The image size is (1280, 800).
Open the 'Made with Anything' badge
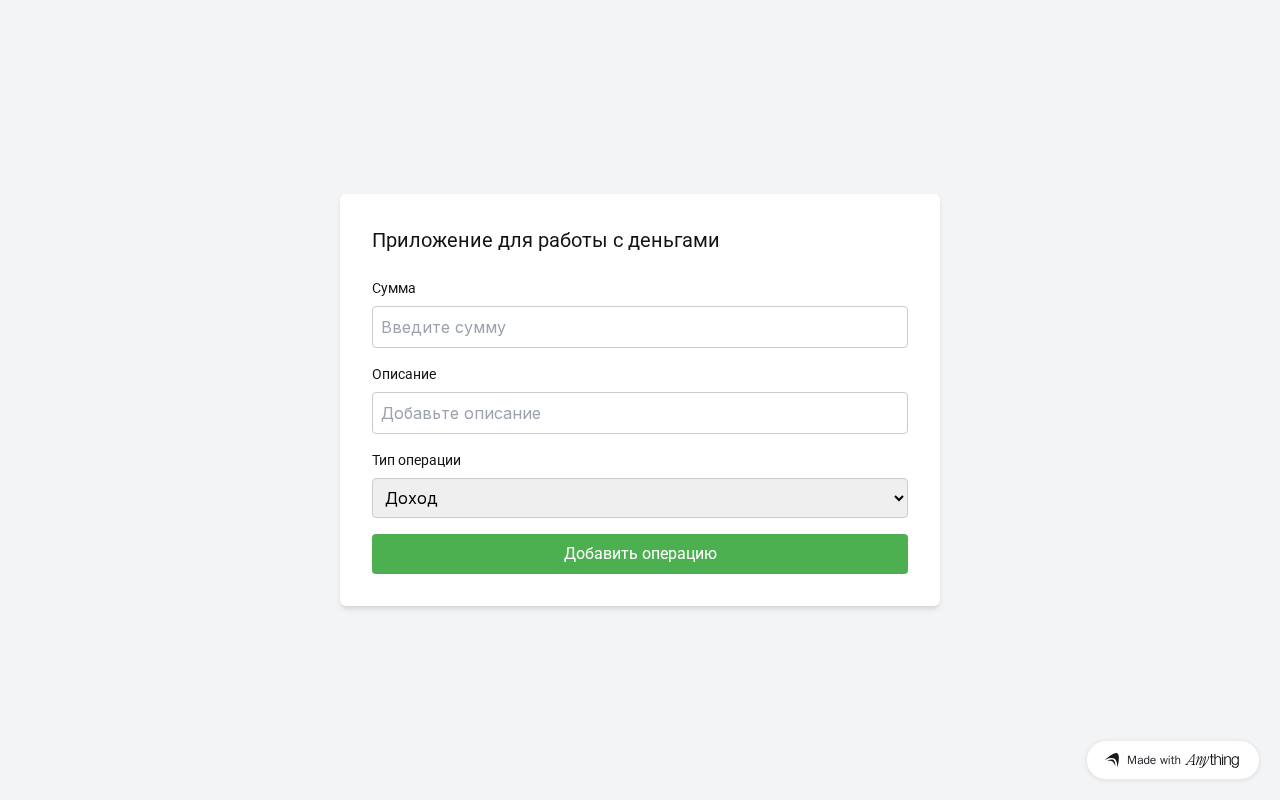(x=1172, y=760)
